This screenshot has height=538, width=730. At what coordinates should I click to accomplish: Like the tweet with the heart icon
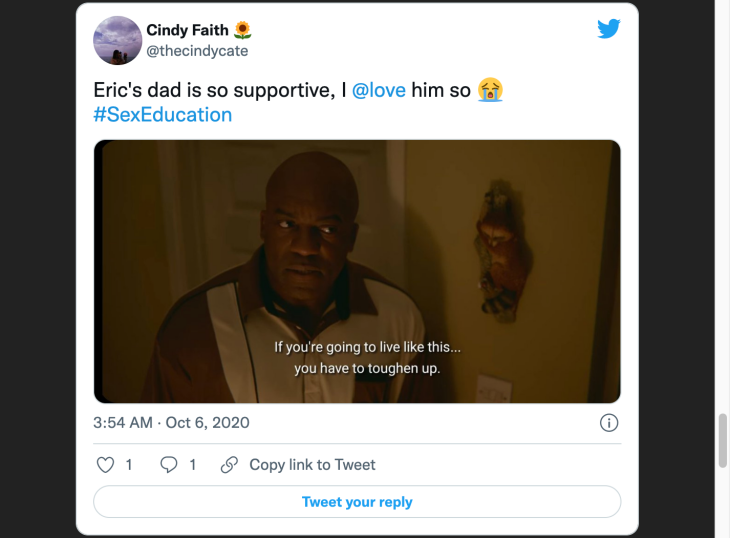point(104,464)
